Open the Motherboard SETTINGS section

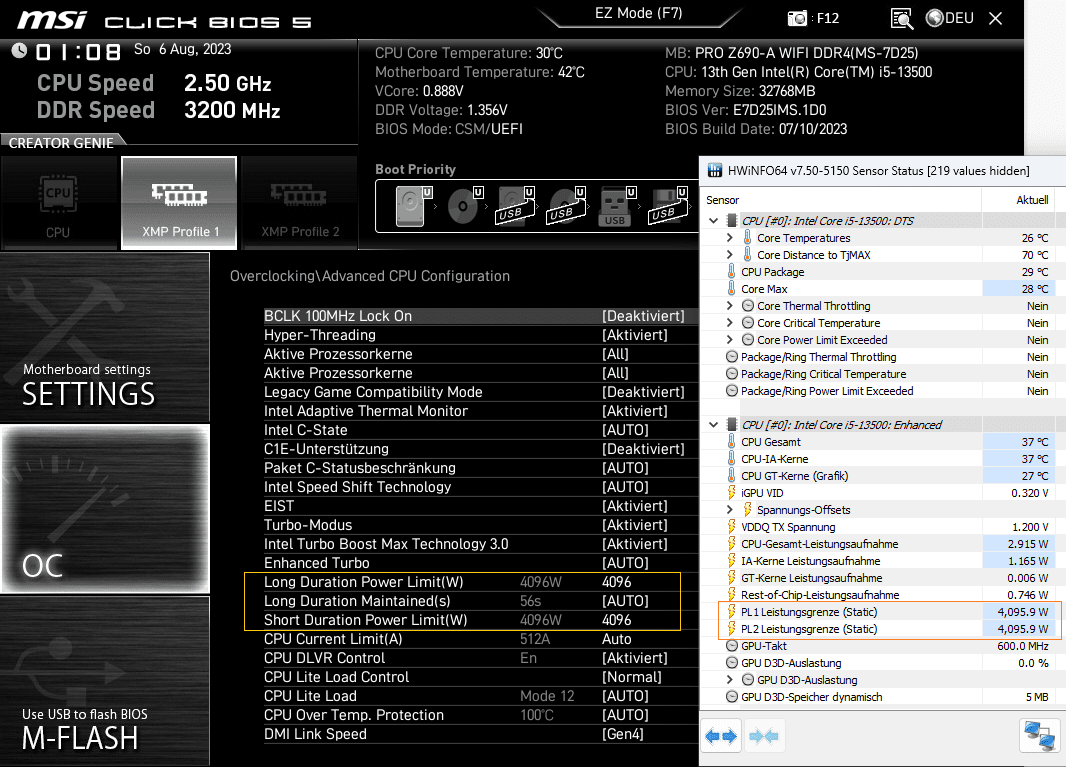point(105,337)
